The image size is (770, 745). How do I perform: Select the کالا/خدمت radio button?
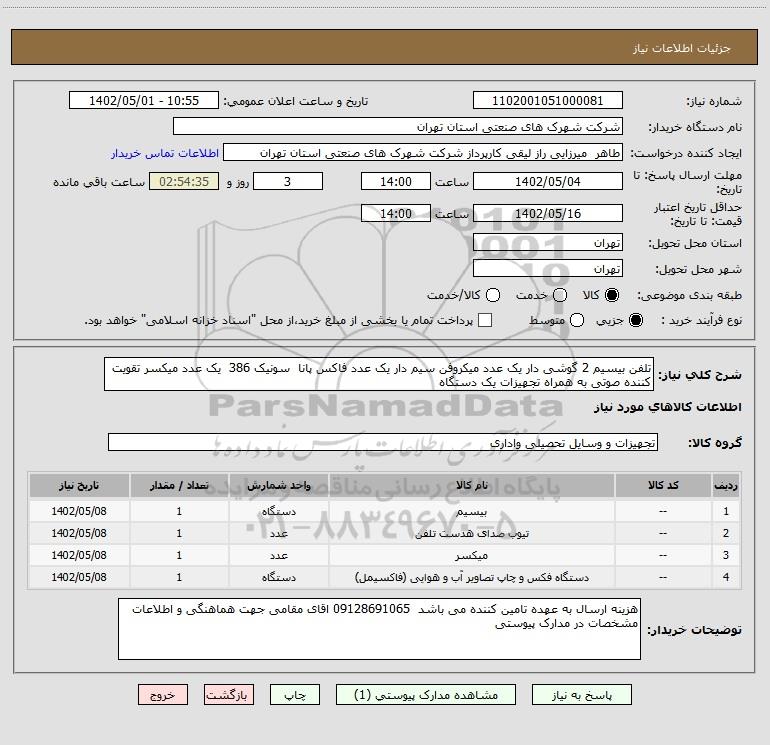(x=493, y=295)
